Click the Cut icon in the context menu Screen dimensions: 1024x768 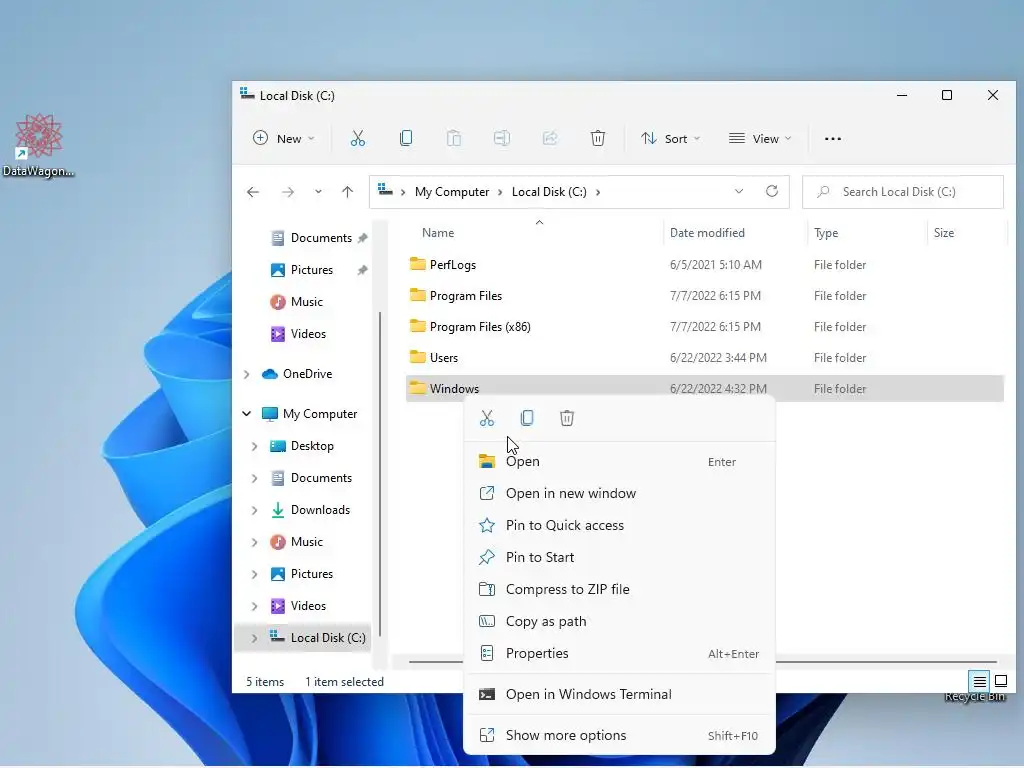click(x=487, y=418)
